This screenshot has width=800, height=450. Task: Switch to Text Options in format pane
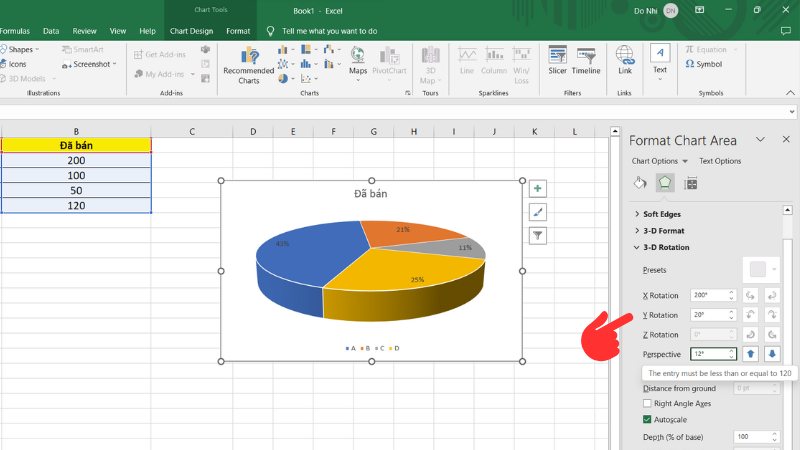(x=720, y=161)
